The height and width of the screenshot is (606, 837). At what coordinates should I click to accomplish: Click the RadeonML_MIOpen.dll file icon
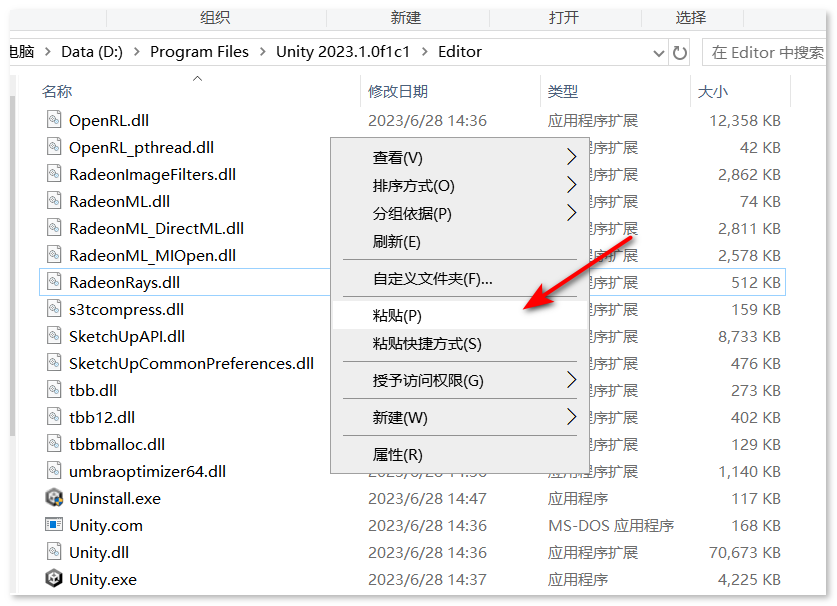54,254
